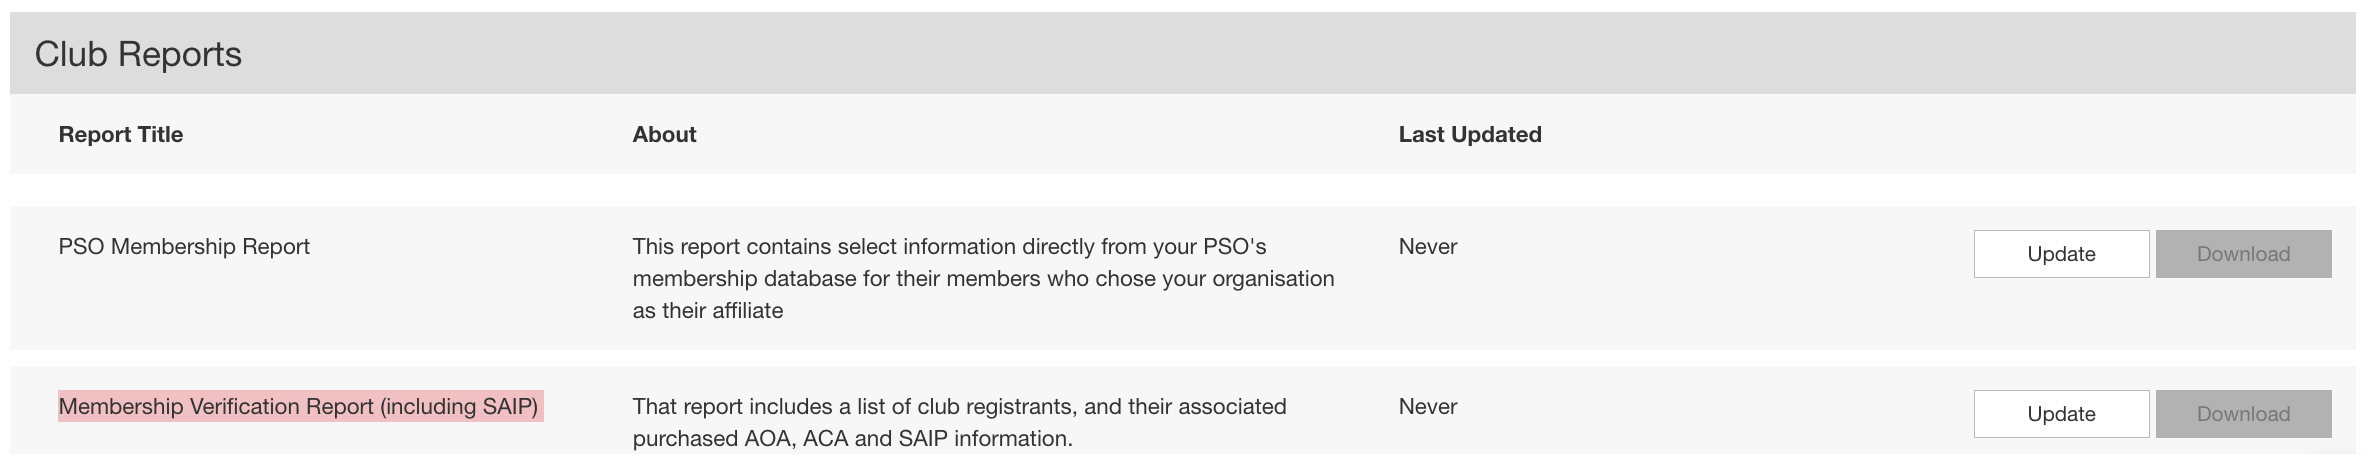Select the Last Updated column header

tap(1469, 134)
